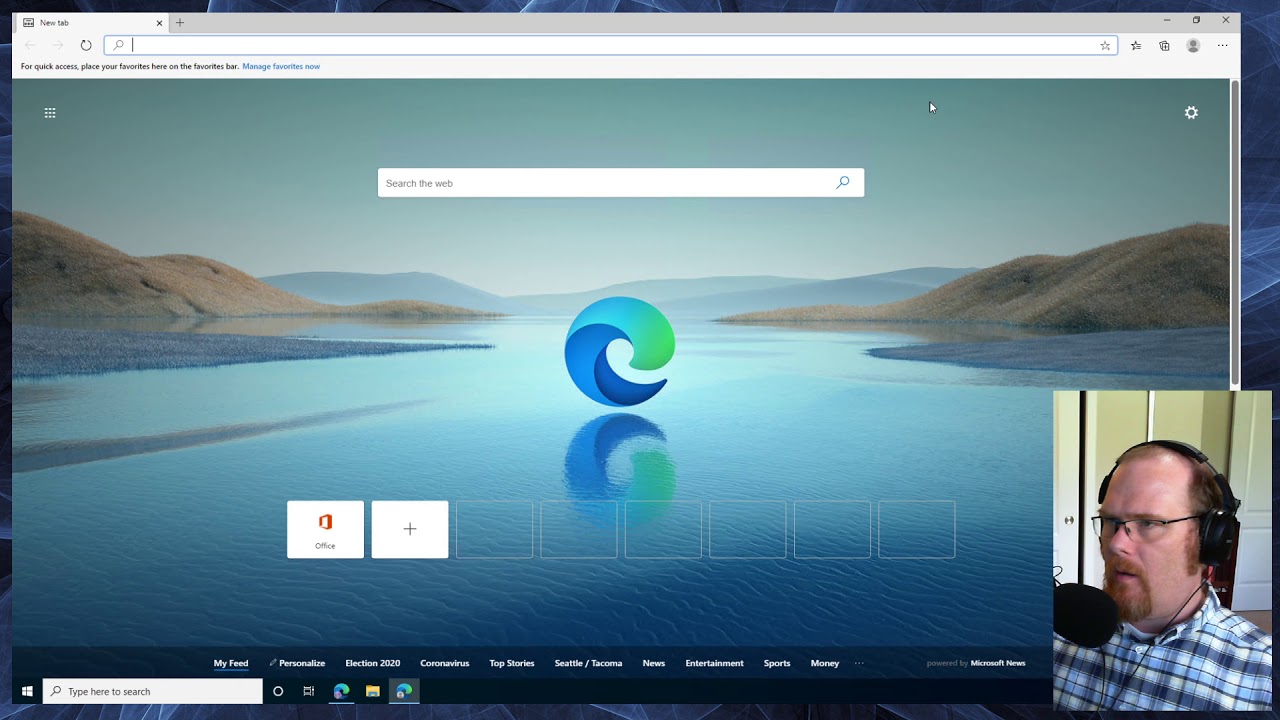
Task: Switch to Entertainment feed tab
Action: tap(714, 663)
